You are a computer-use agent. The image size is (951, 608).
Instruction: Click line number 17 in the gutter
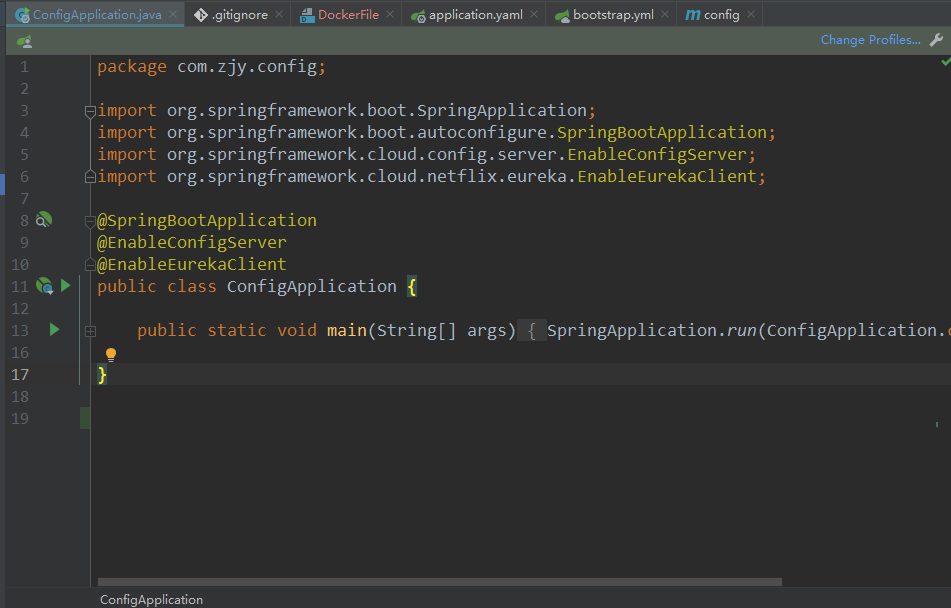coord(20,374)
